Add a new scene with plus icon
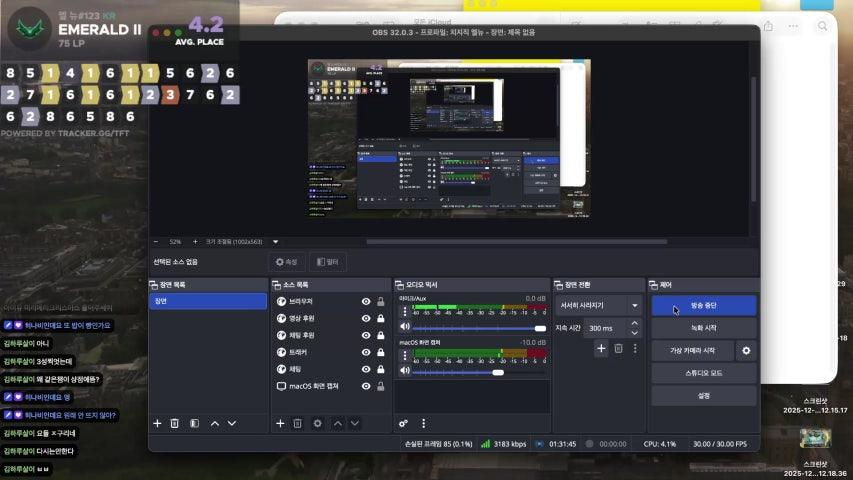 157,423
